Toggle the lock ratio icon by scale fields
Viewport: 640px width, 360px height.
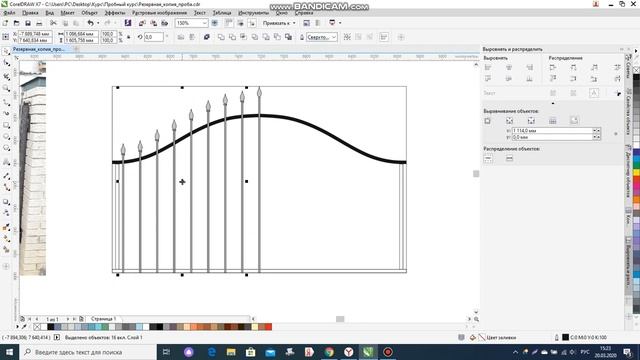click(x=129, y=37)
